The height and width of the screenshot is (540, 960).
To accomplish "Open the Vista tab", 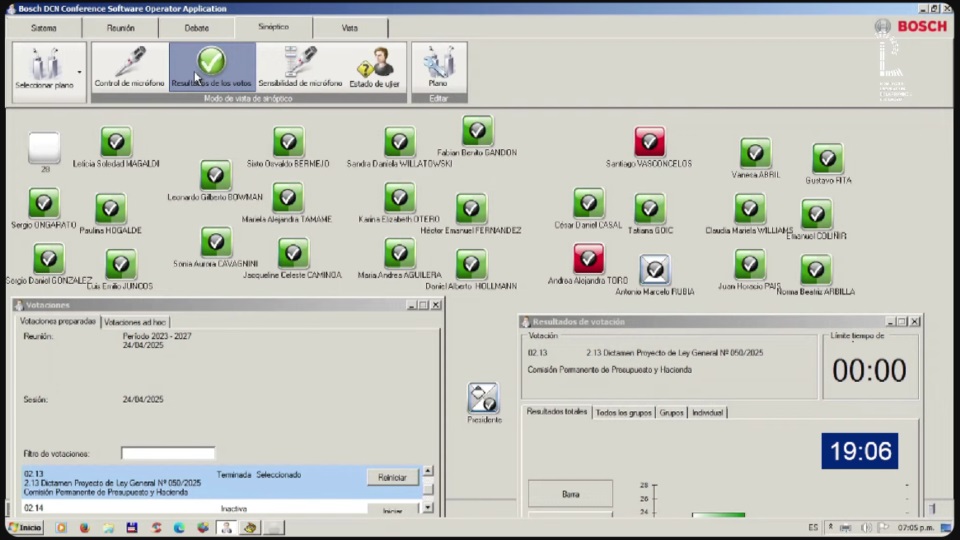I will (350, 28).
